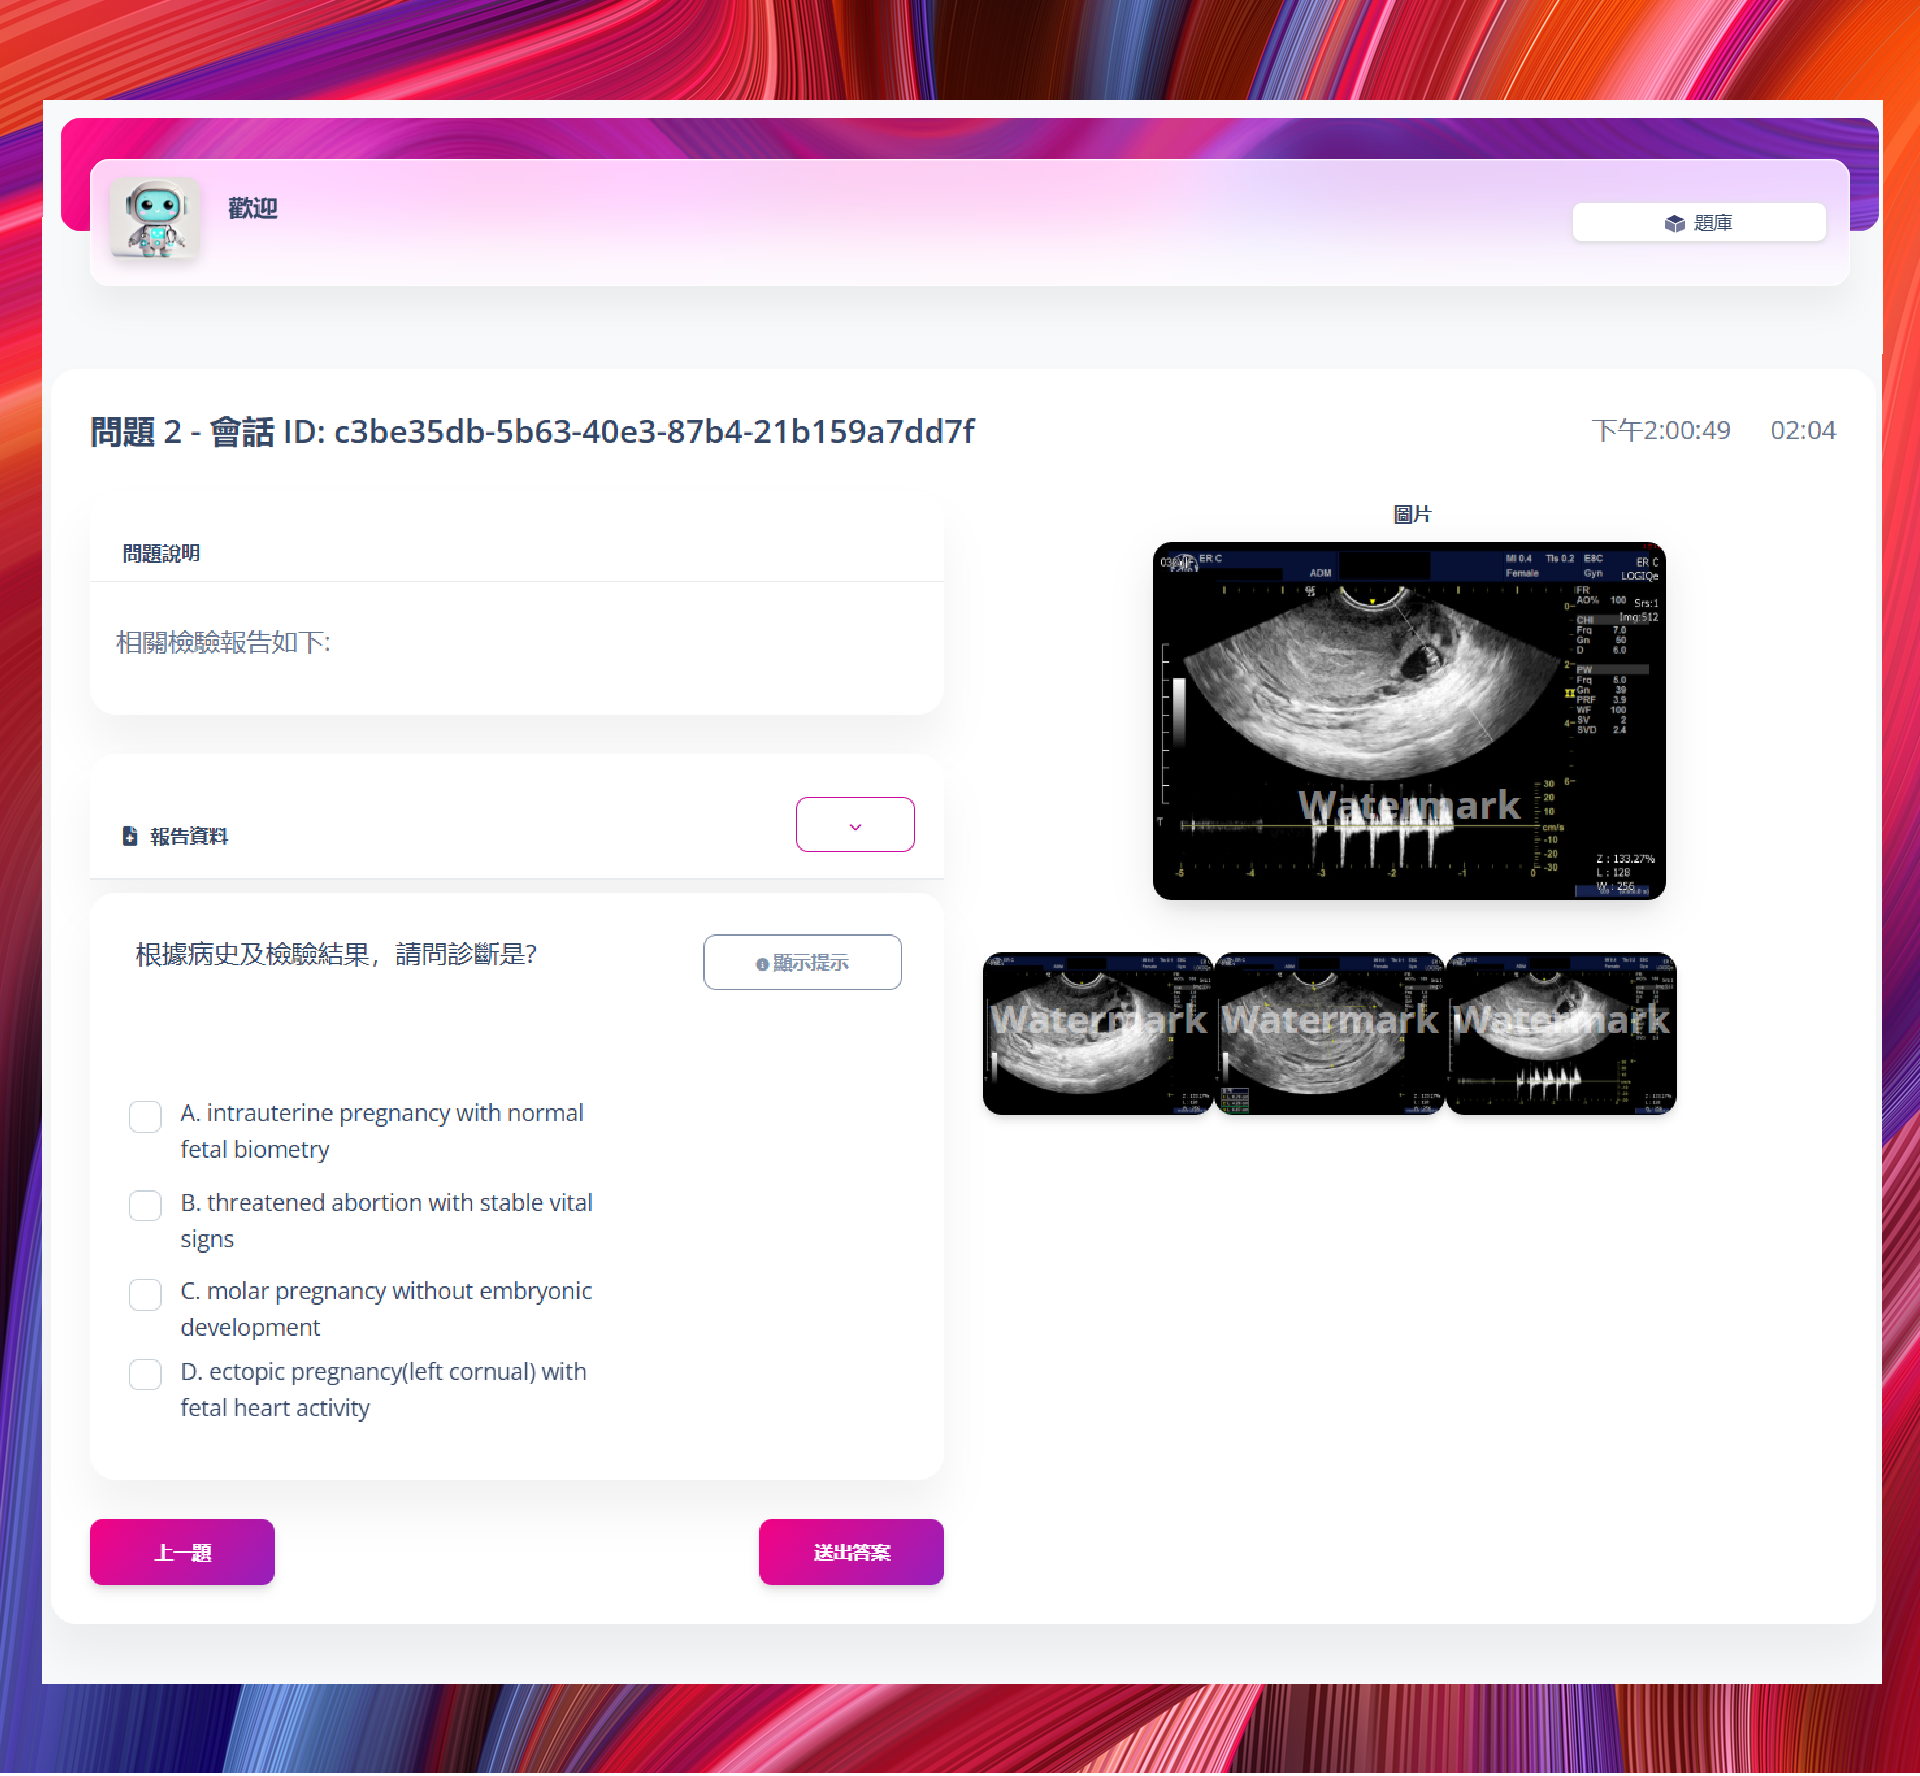Click the info icon inside 顯示提示 button

(x=762, y=962)
